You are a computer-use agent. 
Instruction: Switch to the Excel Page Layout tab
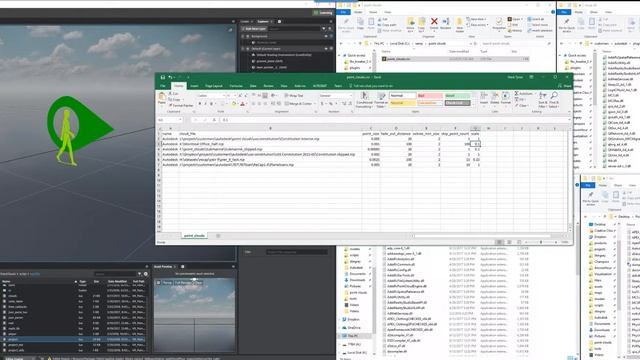click(213, 86)
